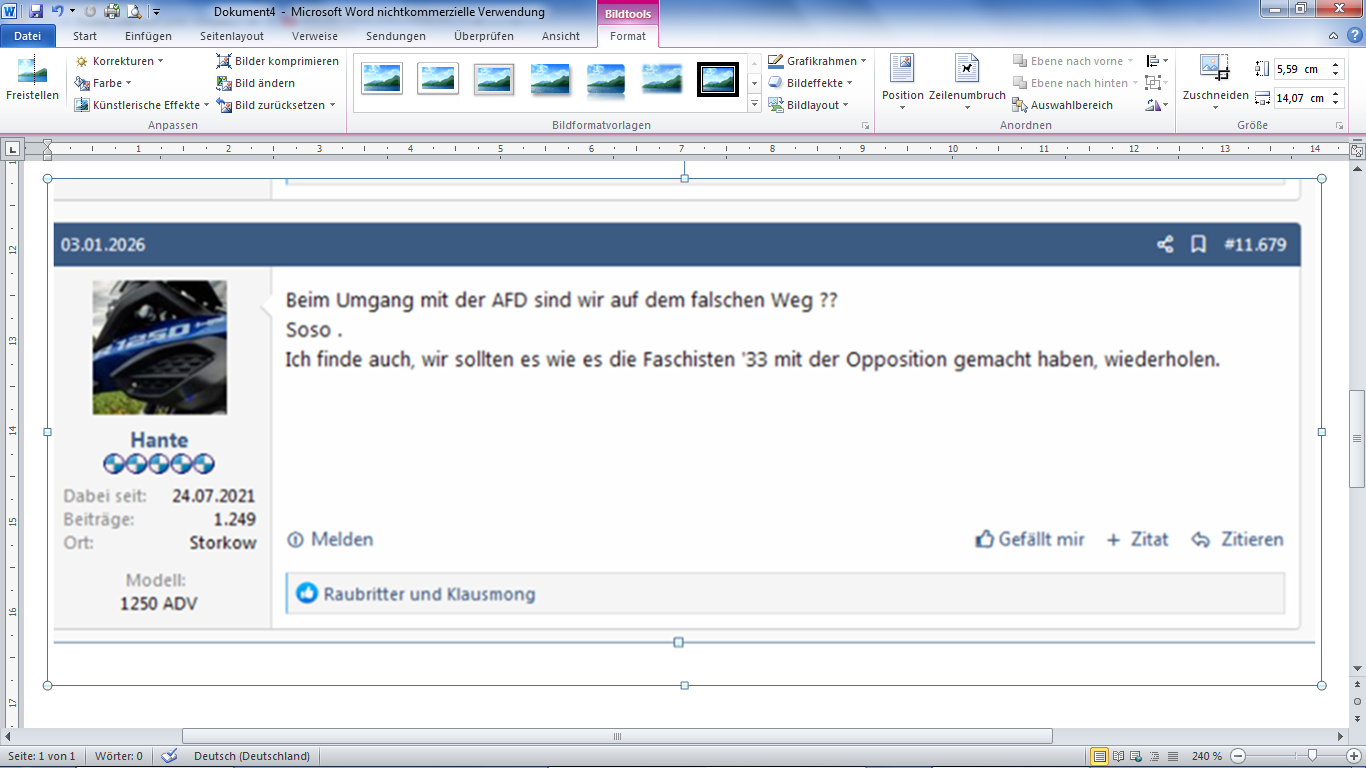Open the Zeilenumbruch text wrap tool
The image size is (1366, 768).
[x=966, y=70]
